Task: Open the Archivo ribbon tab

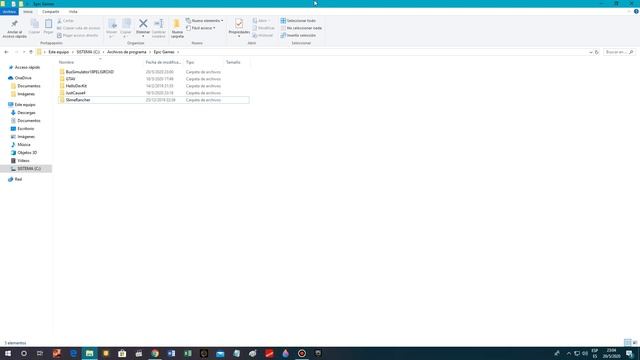Action: 9,11
